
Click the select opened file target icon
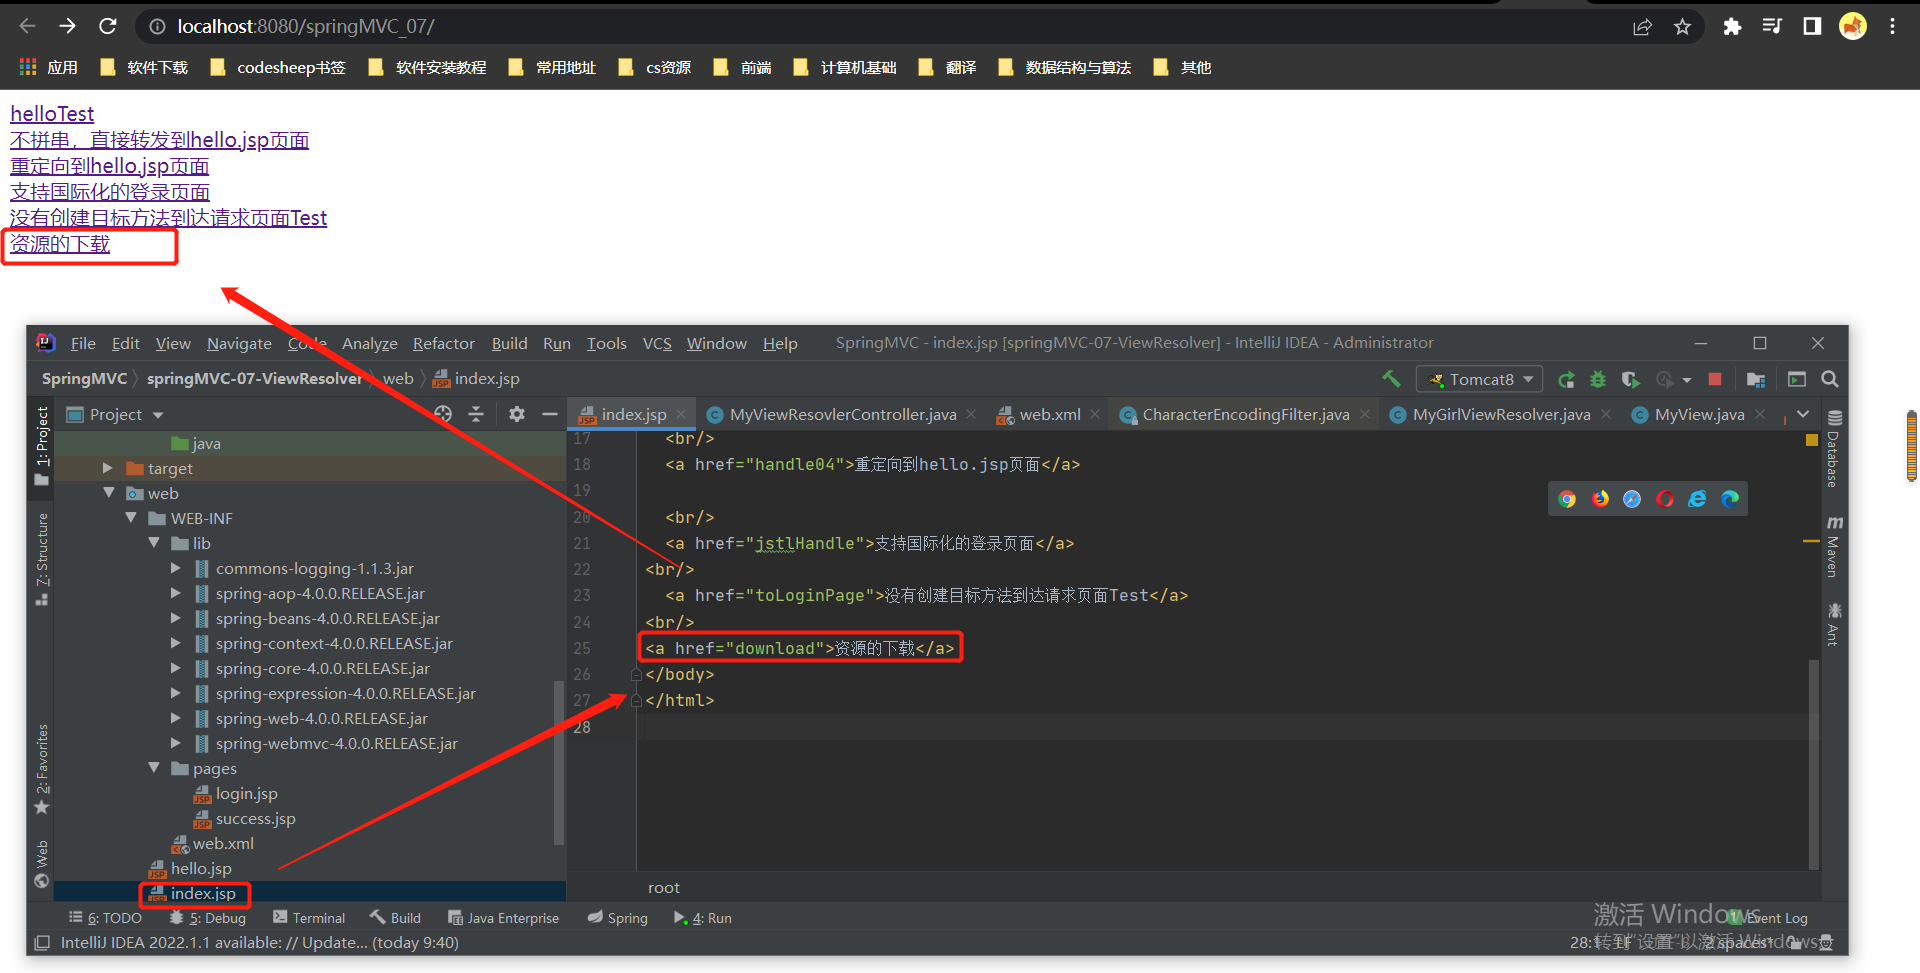click(x=443, y=414)
